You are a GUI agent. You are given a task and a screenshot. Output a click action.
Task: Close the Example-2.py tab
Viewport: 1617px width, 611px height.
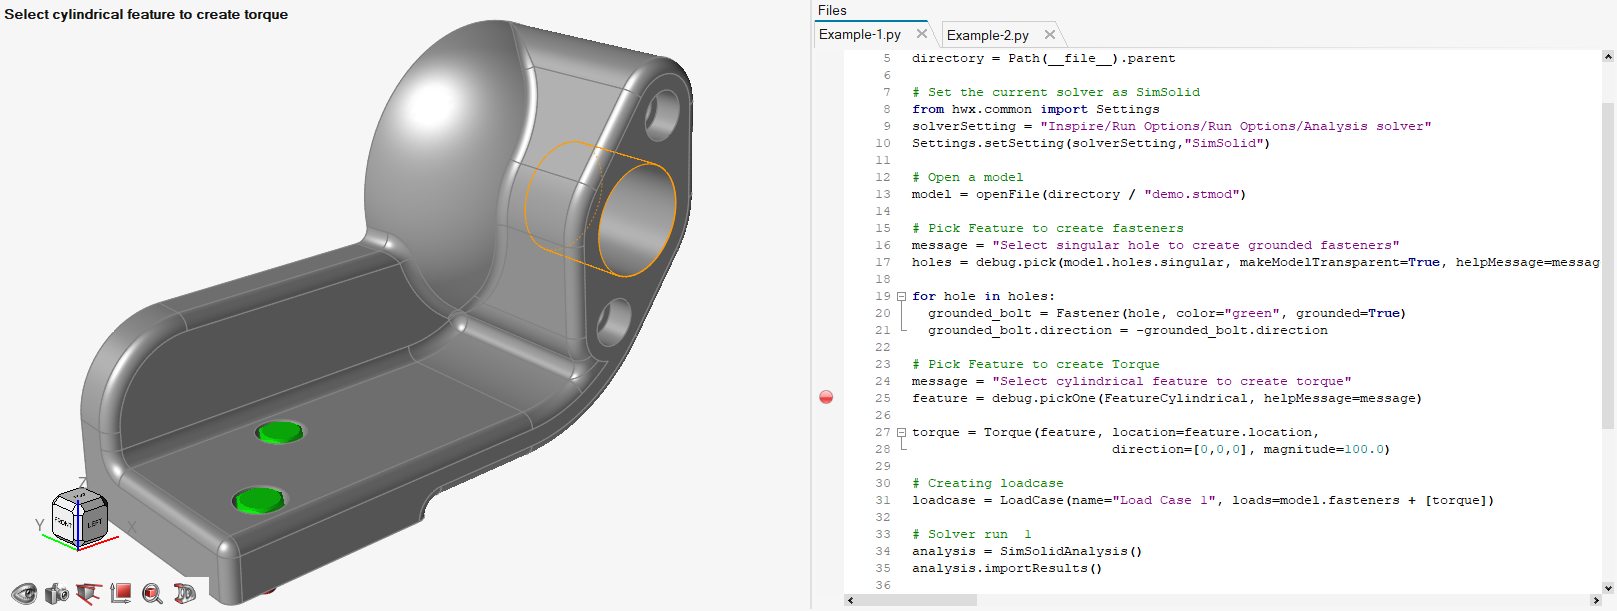[x=1050, y=35]
